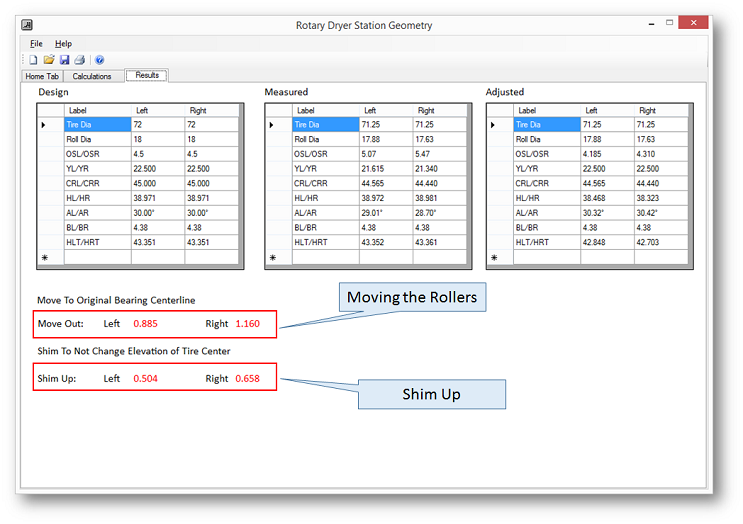Click Adjusted HL/HR left value 38.468
This screenshot has height=524, width=743.
607,198
